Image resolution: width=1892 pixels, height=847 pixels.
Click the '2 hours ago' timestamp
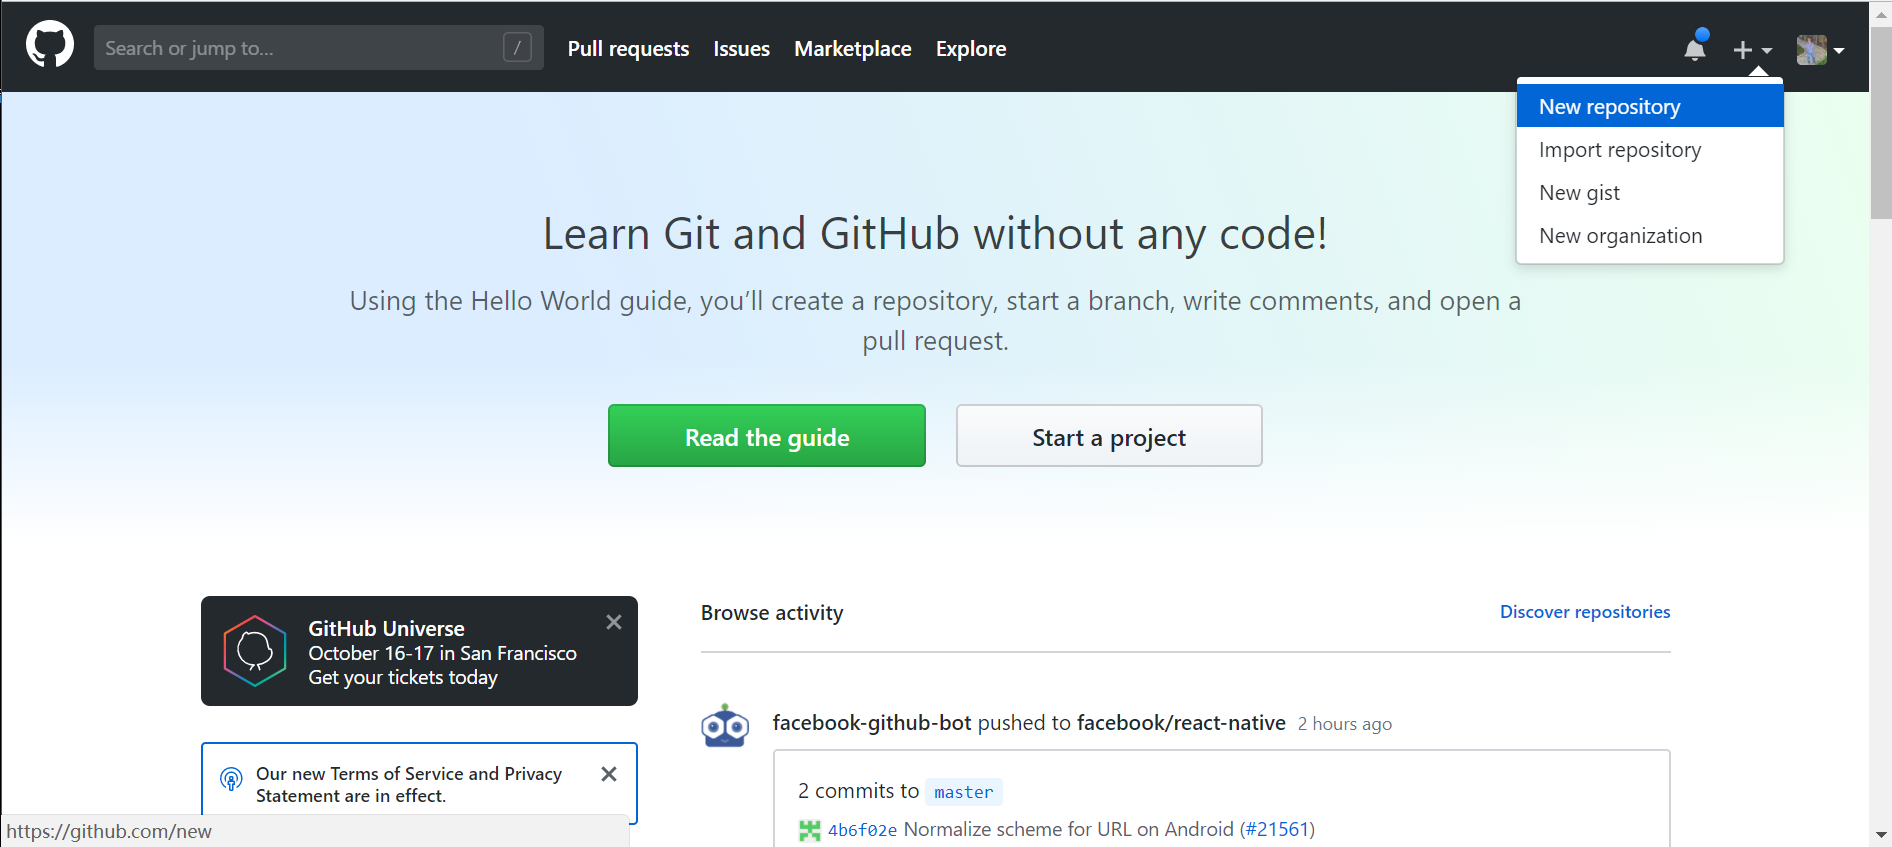[1345, 724]
